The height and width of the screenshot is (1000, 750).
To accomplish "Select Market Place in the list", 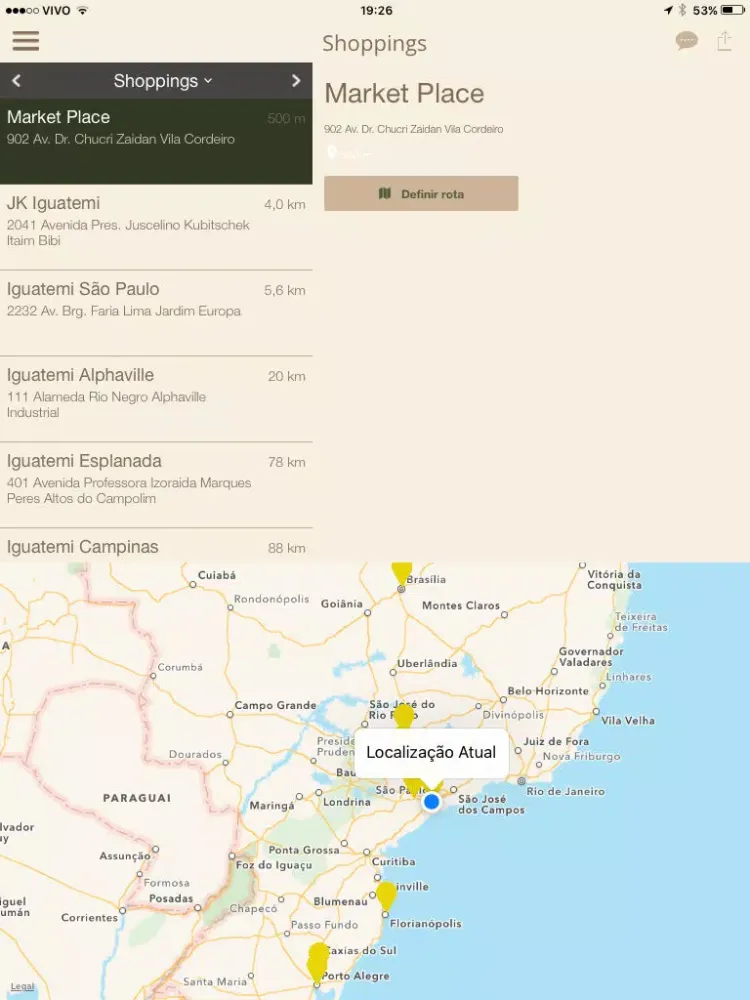I will 156,142.
